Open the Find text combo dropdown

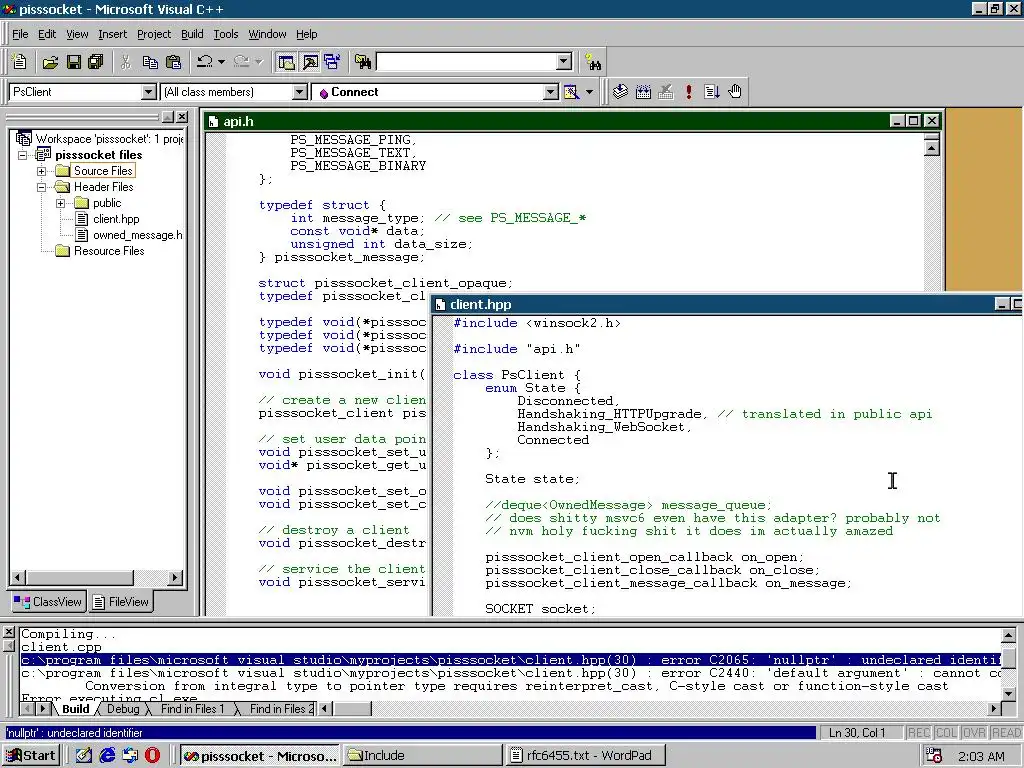(564, 62)
